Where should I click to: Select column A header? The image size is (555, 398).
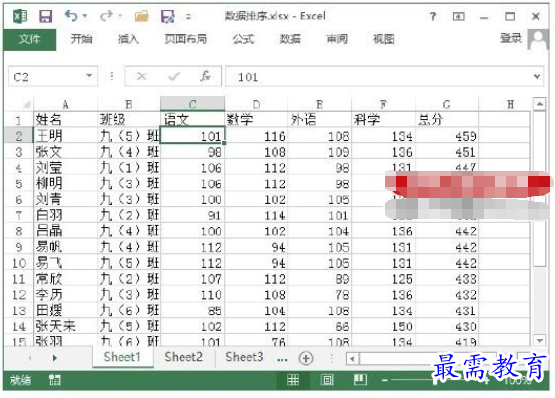tap(65, 104)
